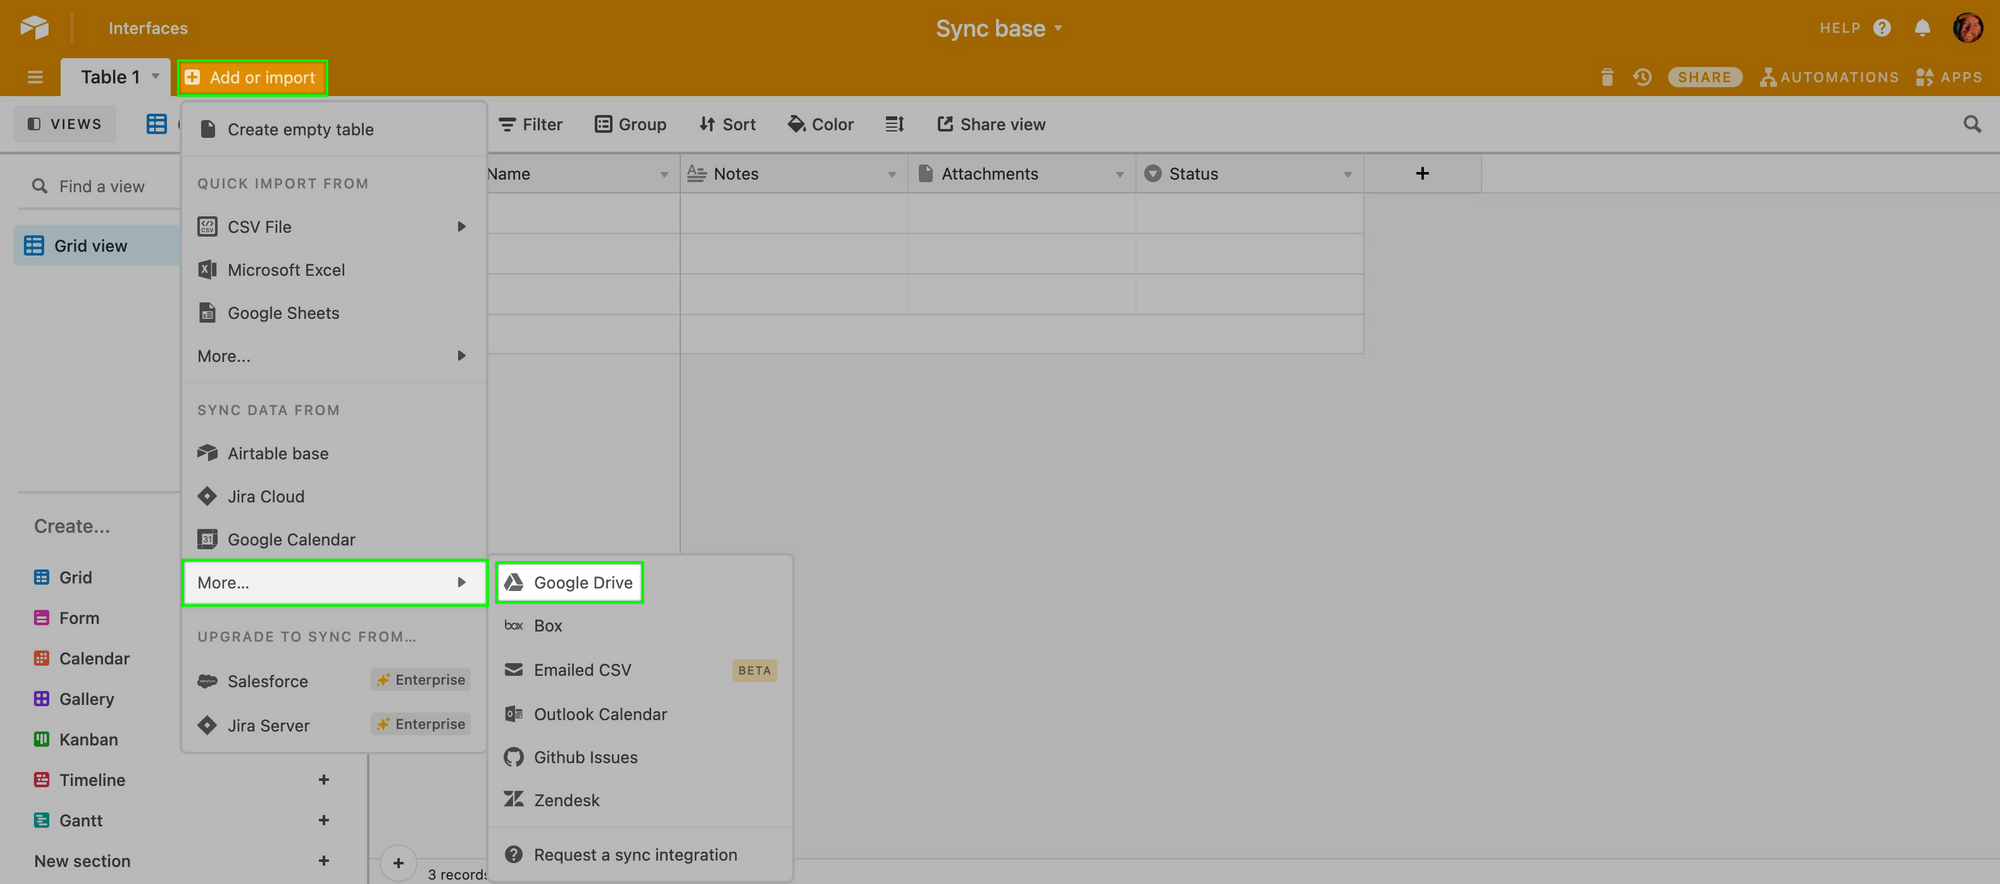Click first row Notes cell
2000x884 pixels.
tap(794, 213)
